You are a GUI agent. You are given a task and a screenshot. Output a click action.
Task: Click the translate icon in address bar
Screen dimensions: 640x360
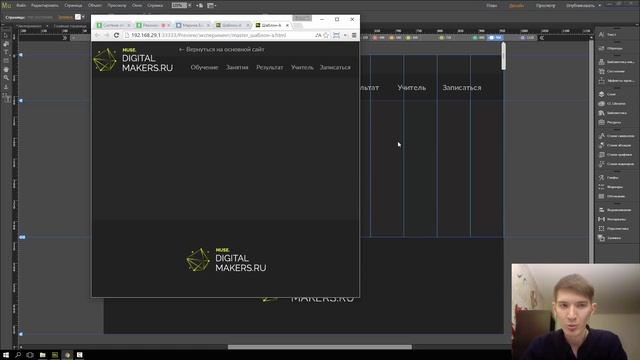point(318,36)
